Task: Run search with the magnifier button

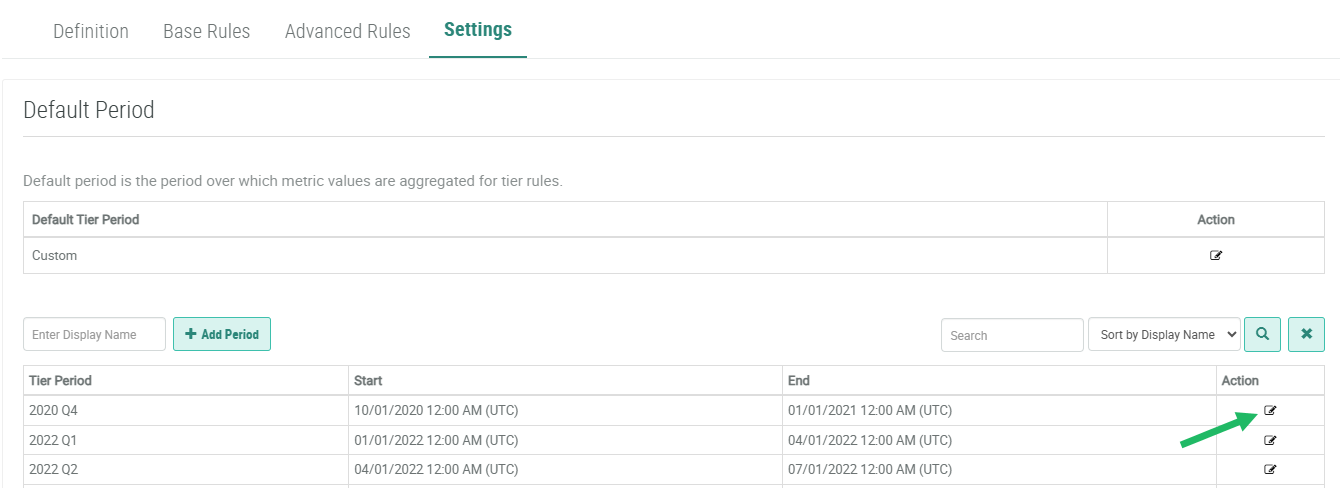Action: tap(1262, 335)
